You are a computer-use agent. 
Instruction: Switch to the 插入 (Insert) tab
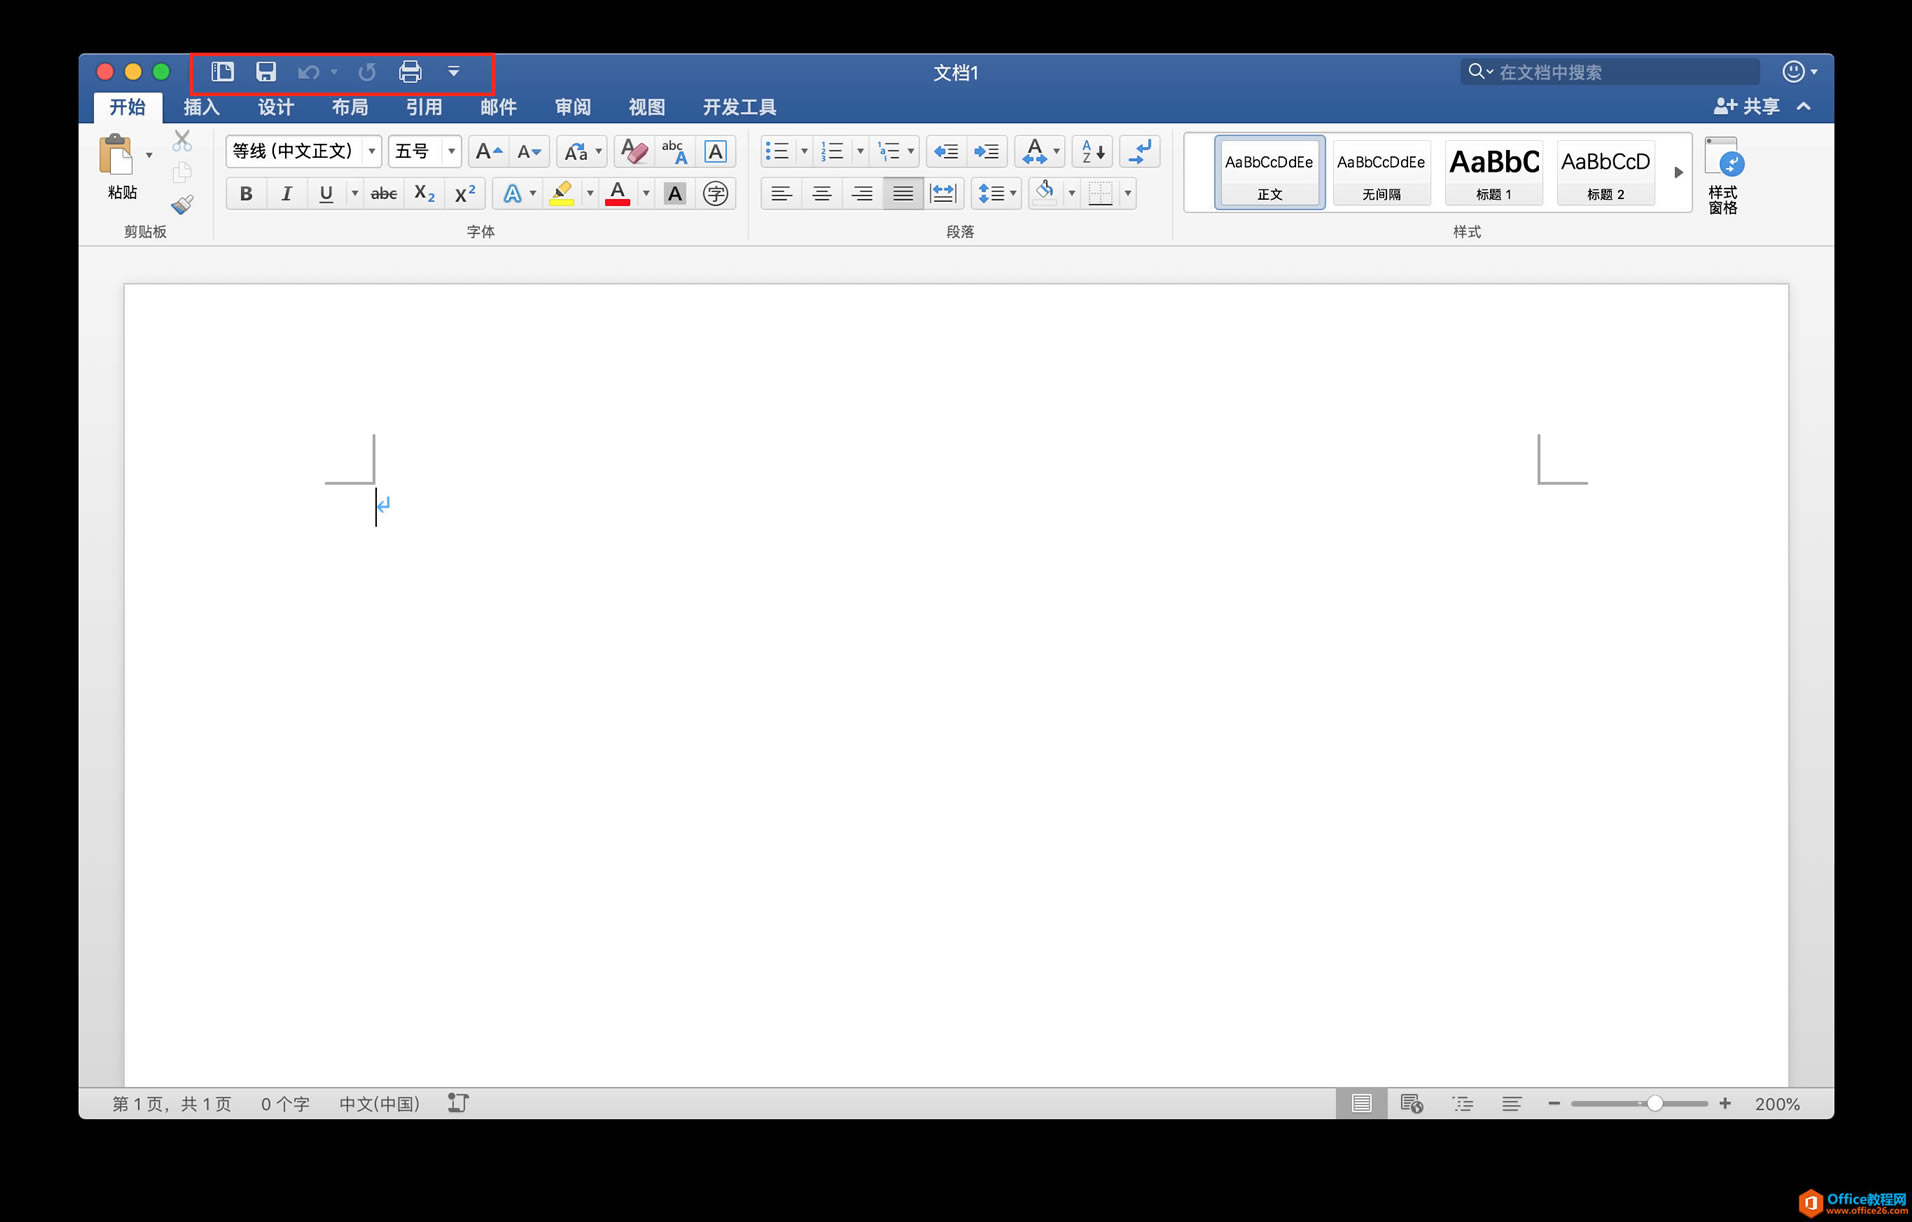pyautogui.click(x=201, y=107)
